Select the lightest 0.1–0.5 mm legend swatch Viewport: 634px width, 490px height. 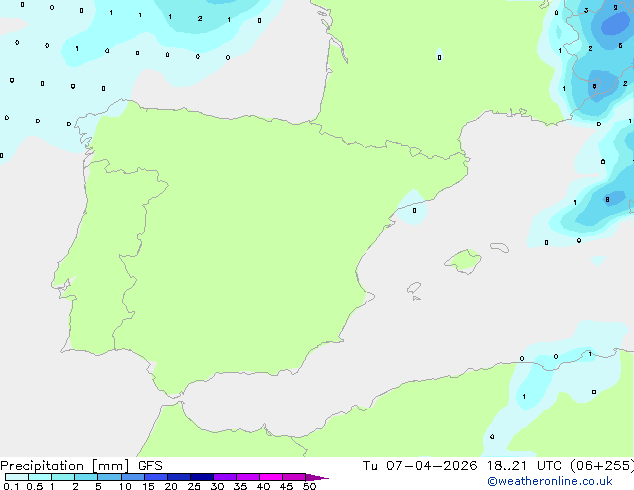(x=17, y=477)
